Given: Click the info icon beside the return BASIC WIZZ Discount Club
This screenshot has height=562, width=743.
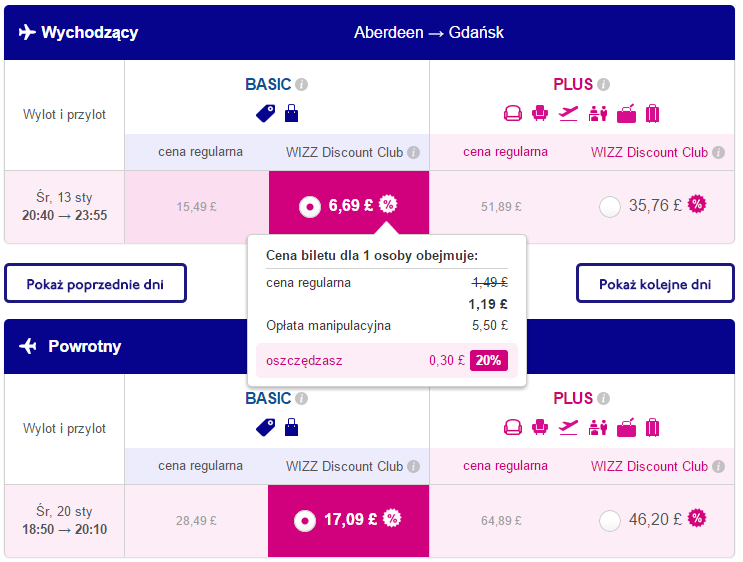Looking at the screenshot, I should [414, 466].
